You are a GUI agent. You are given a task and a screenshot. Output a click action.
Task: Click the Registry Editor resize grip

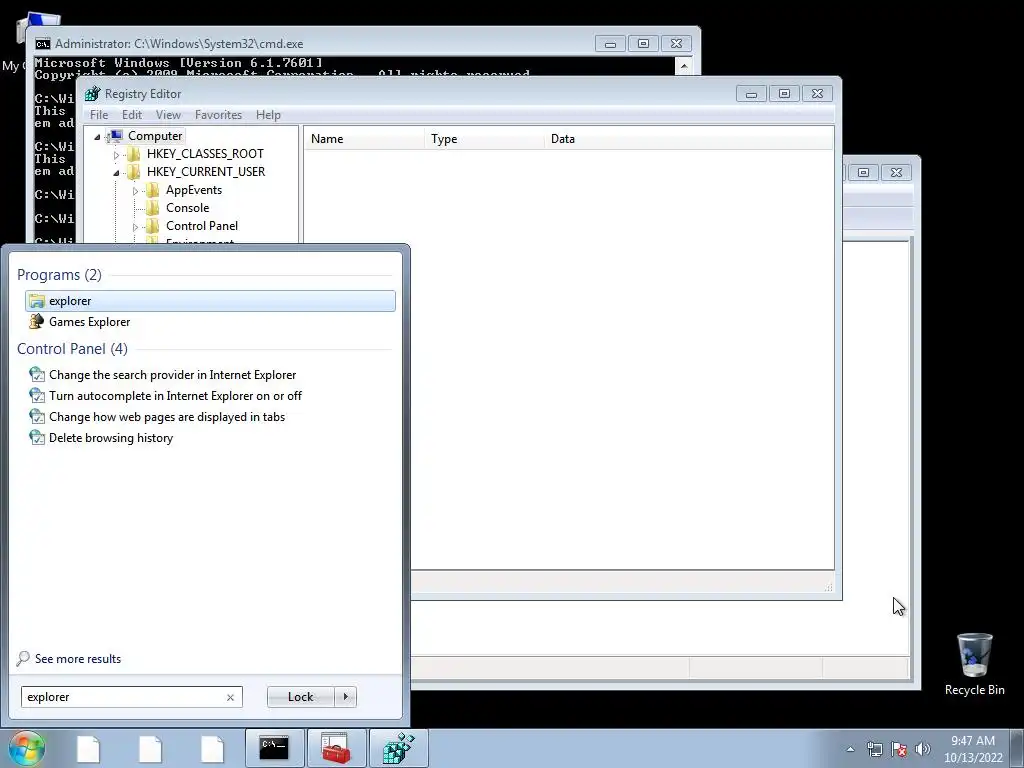click(x=828, y=587)
